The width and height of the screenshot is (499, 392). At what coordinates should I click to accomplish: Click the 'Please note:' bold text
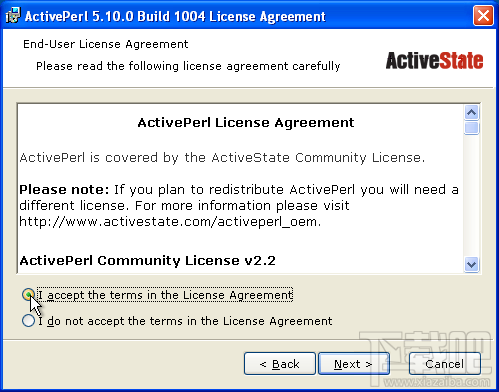pos(64,190)
